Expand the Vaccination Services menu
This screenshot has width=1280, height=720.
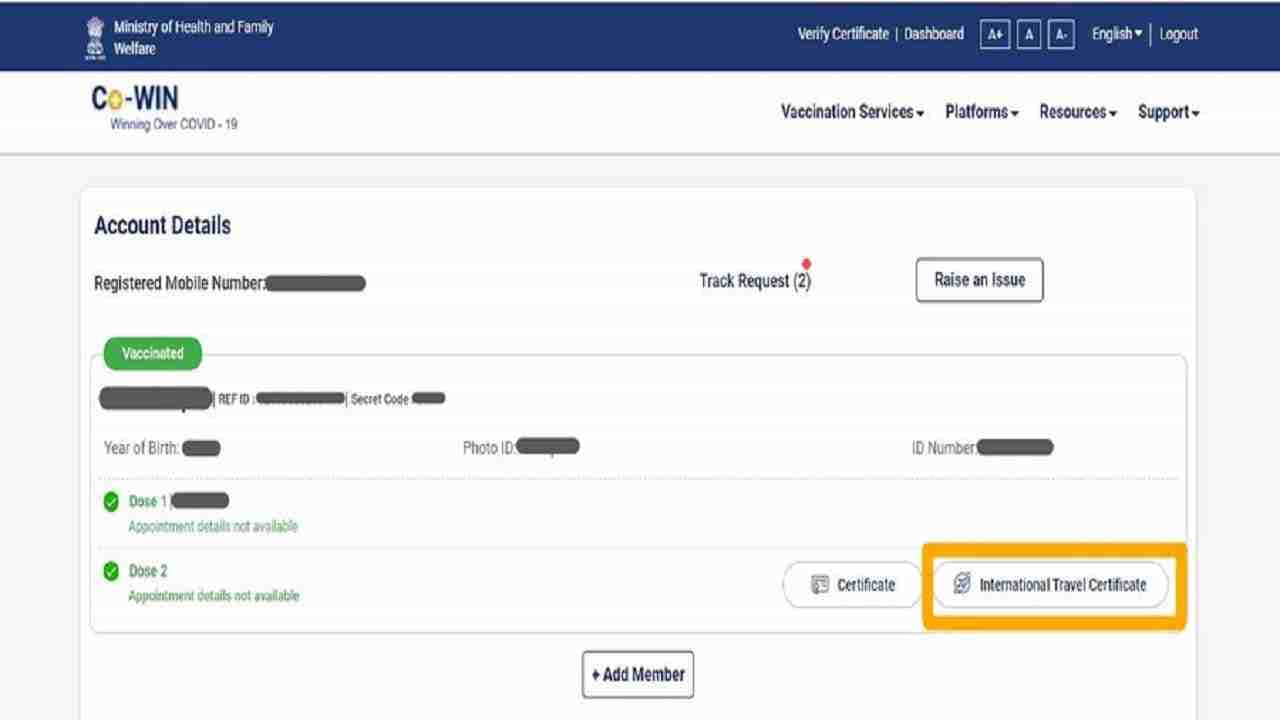[x=852, y=112]
